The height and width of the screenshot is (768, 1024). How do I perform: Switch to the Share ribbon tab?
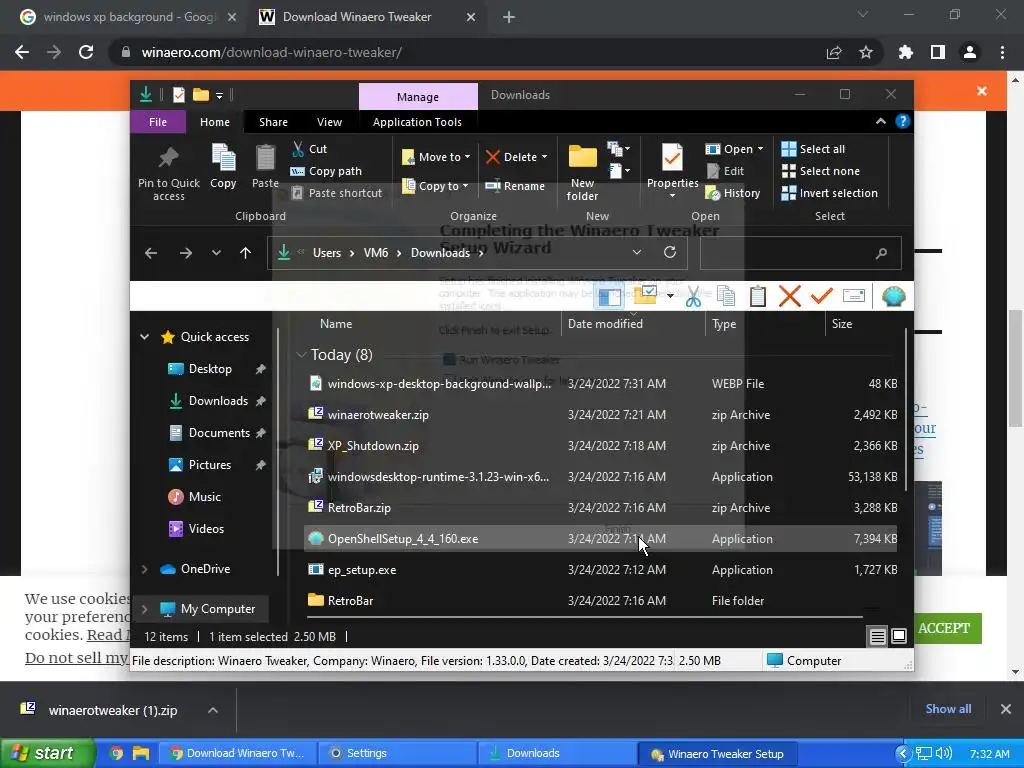pyautogui.click(x=273, y=122)
